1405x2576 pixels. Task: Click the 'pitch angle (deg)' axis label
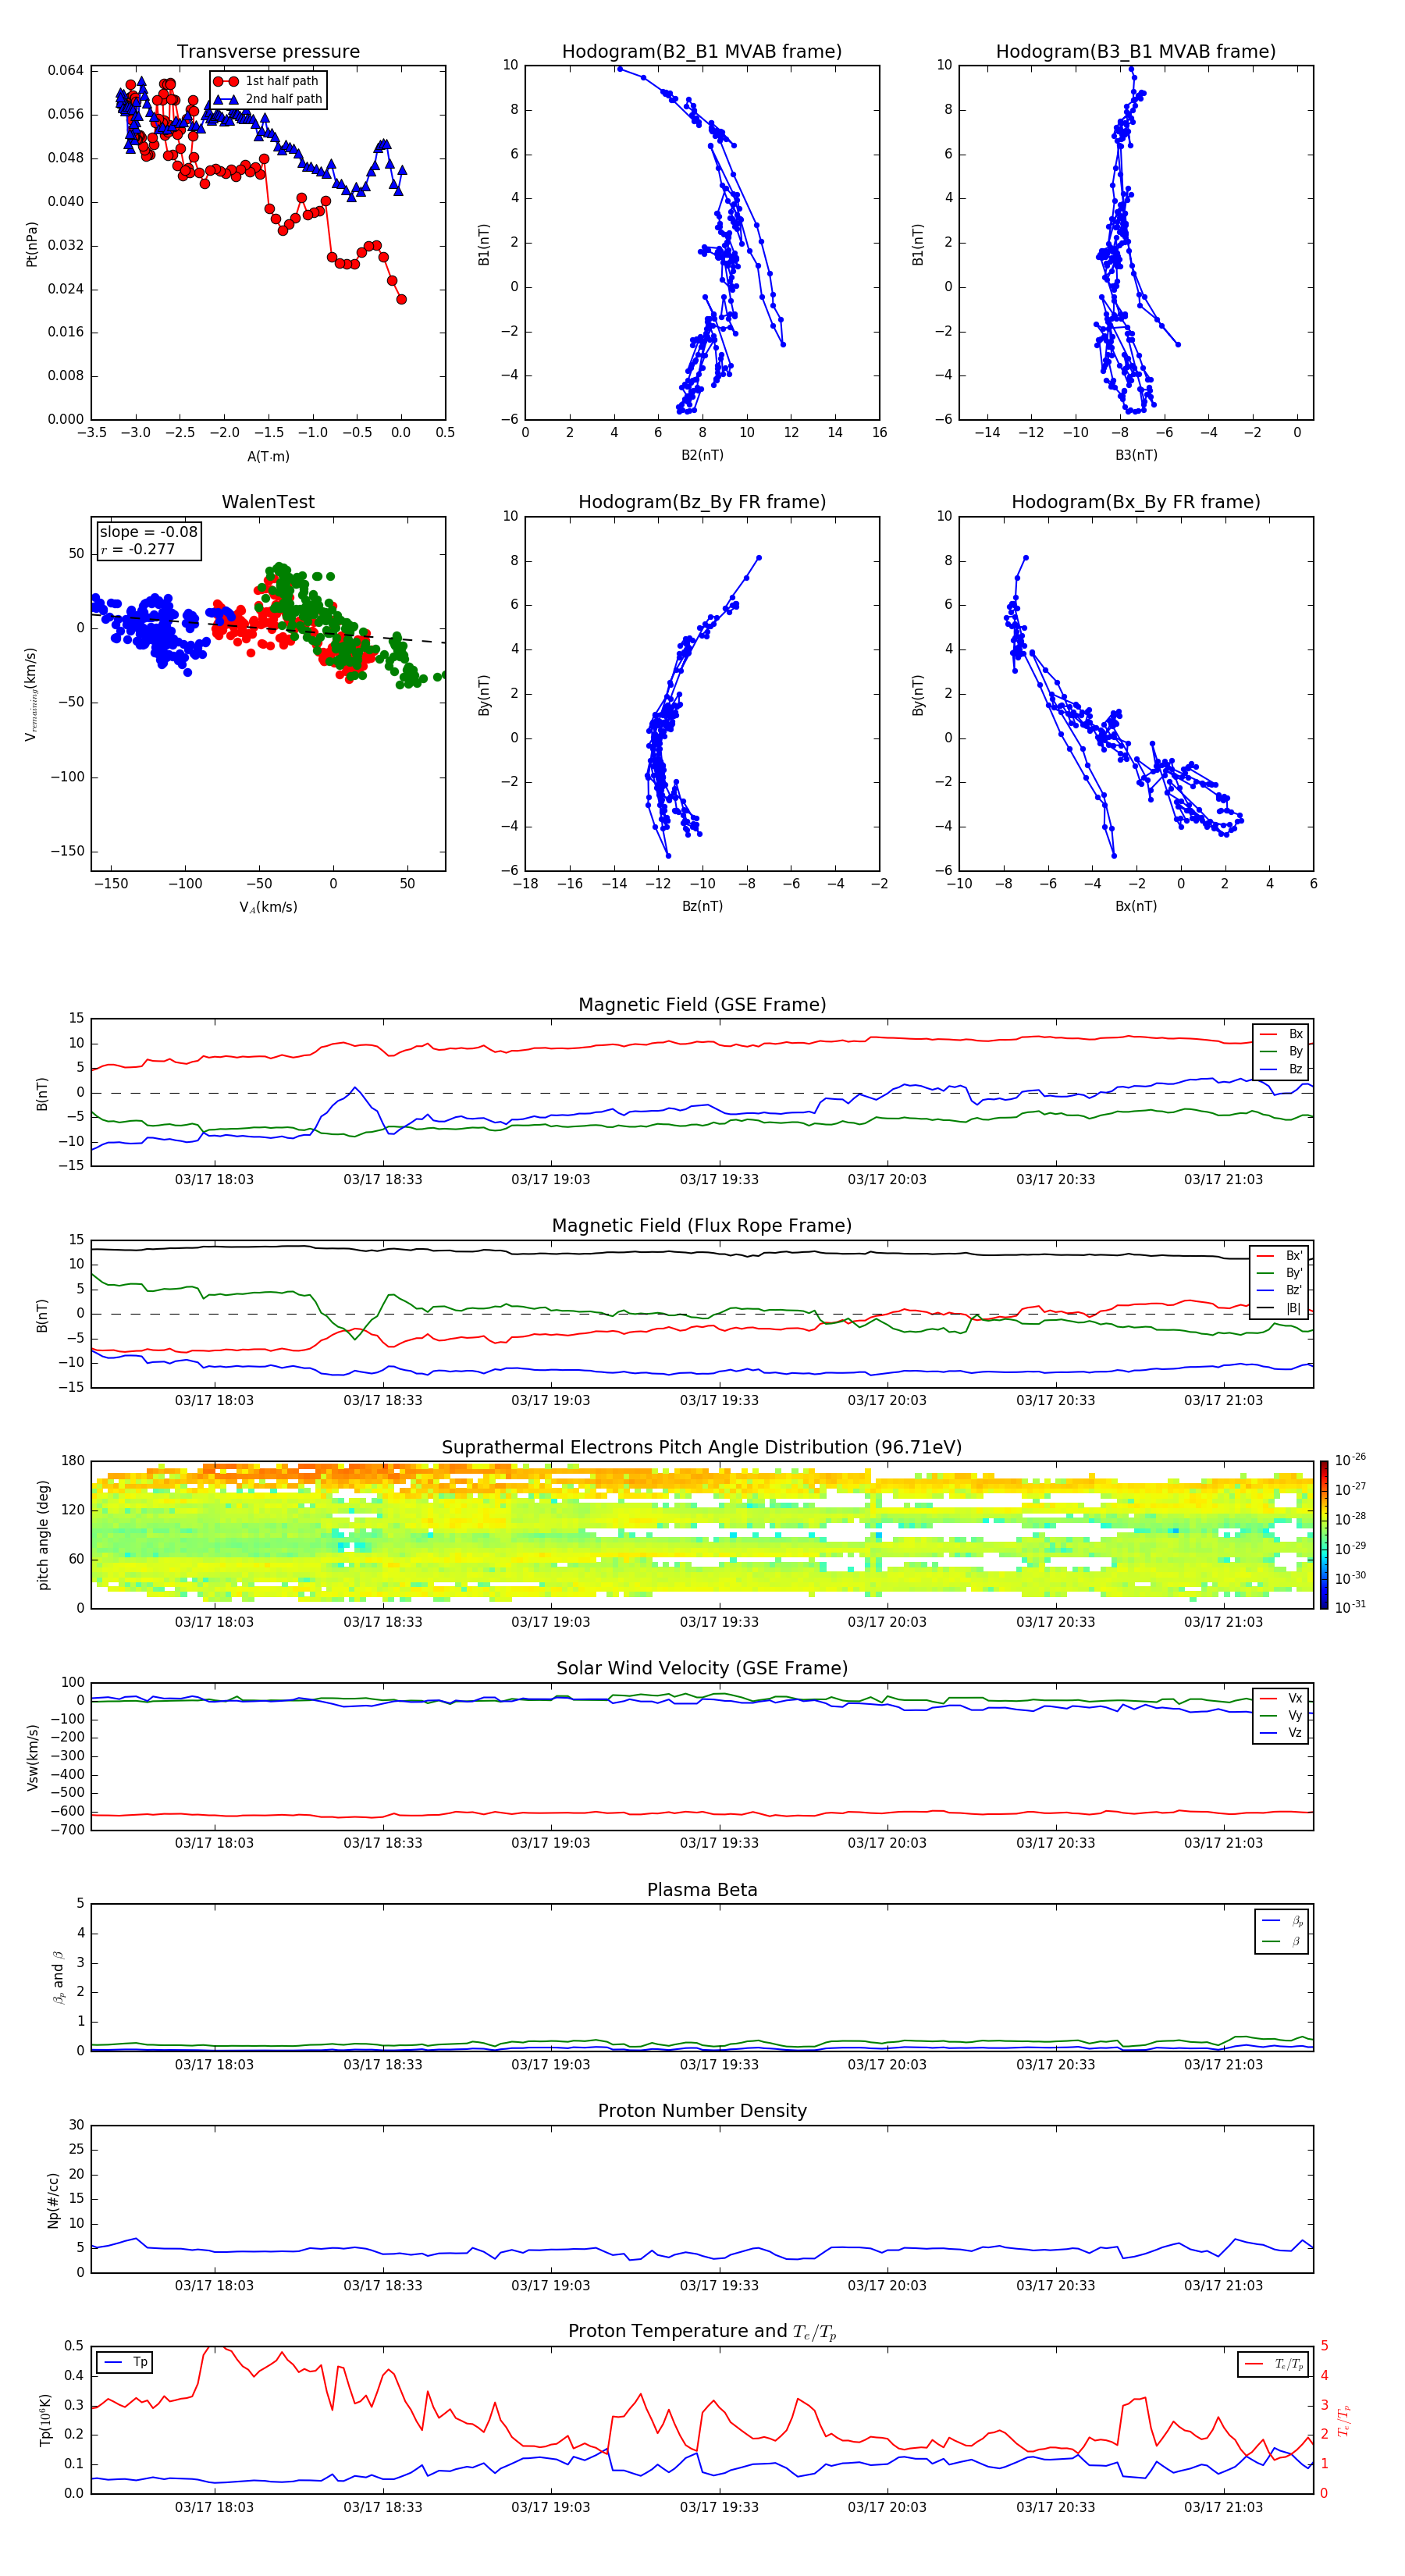pyautogui.click(x=43, y=1535)
